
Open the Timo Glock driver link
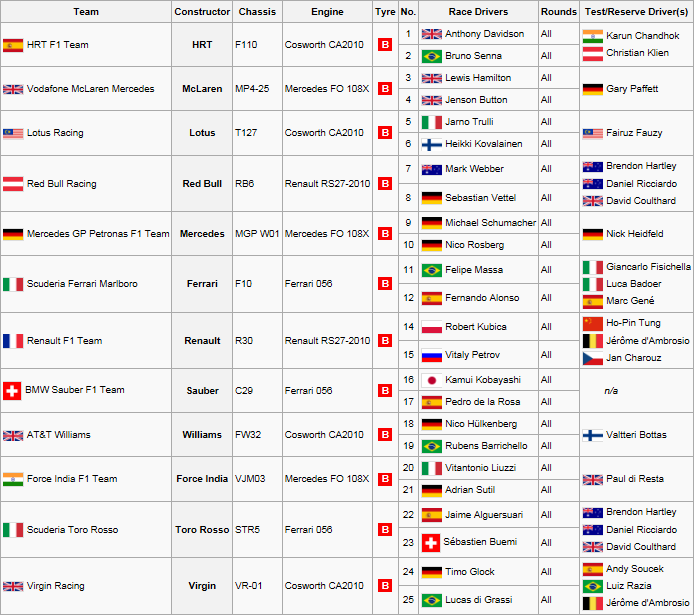tap(470, 572)
